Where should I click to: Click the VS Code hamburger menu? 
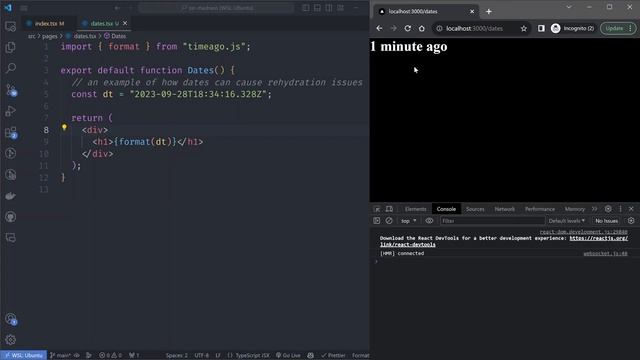tap(24, 8)
